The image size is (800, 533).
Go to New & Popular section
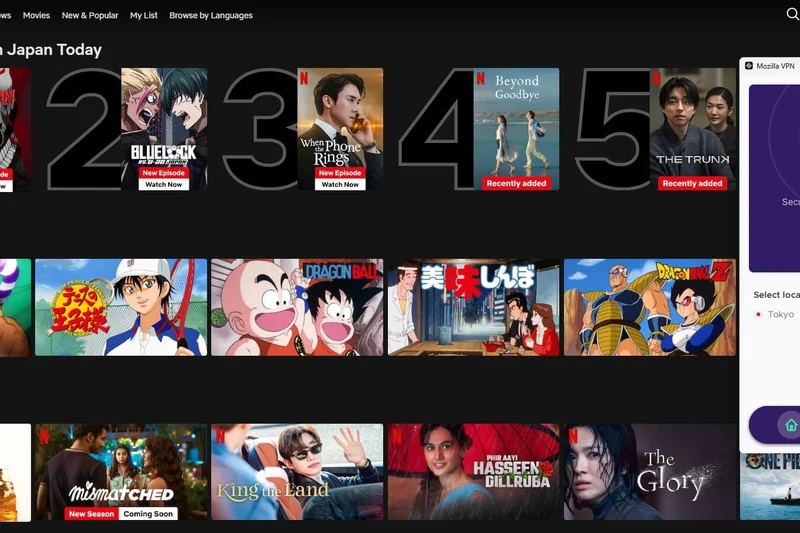pos(89,16)
